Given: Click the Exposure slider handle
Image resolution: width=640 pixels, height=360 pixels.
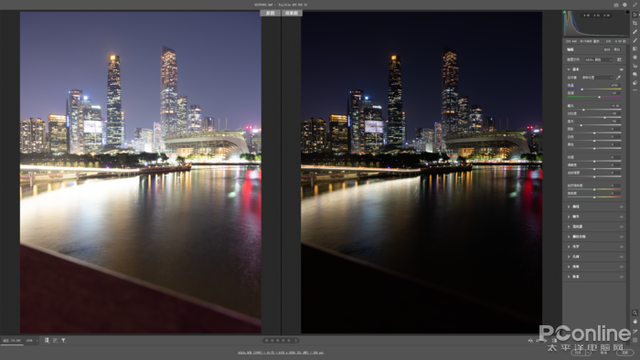Looking at the screenshot, I should pos(584,110).
